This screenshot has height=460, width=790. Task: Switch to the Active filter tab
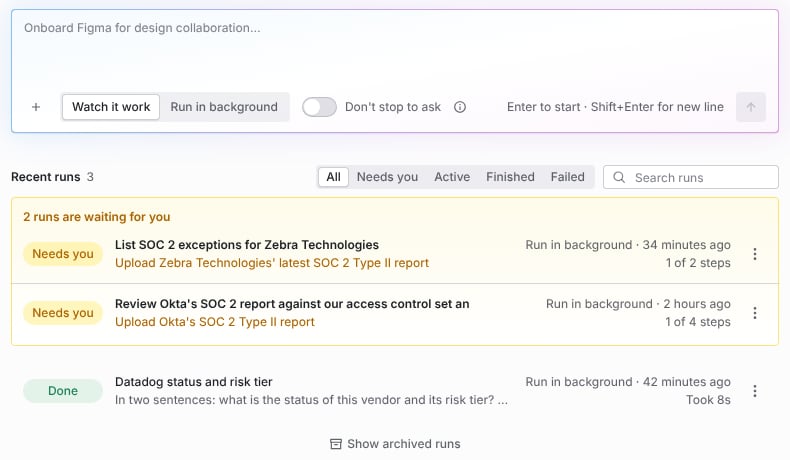coord(452,177)
